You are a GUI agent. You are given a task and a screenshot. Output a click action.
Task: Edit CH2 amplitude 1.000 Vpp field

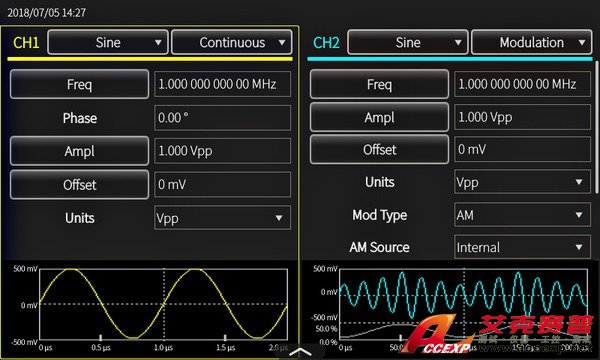522,117
